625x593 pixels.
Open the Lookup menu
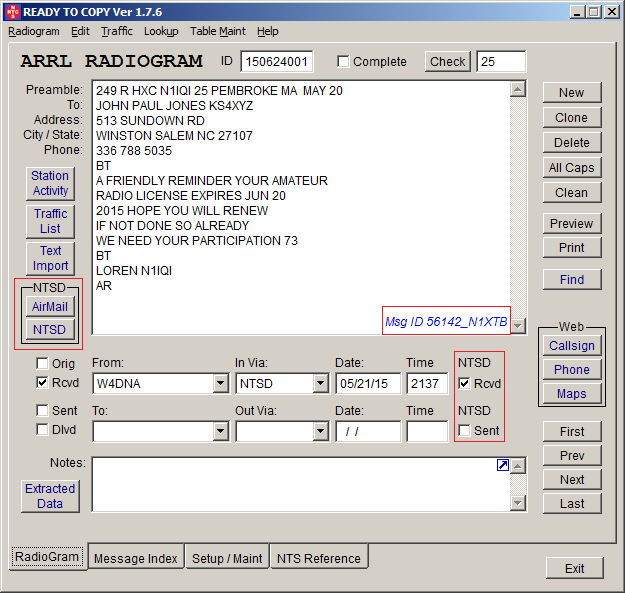(161, 31)
